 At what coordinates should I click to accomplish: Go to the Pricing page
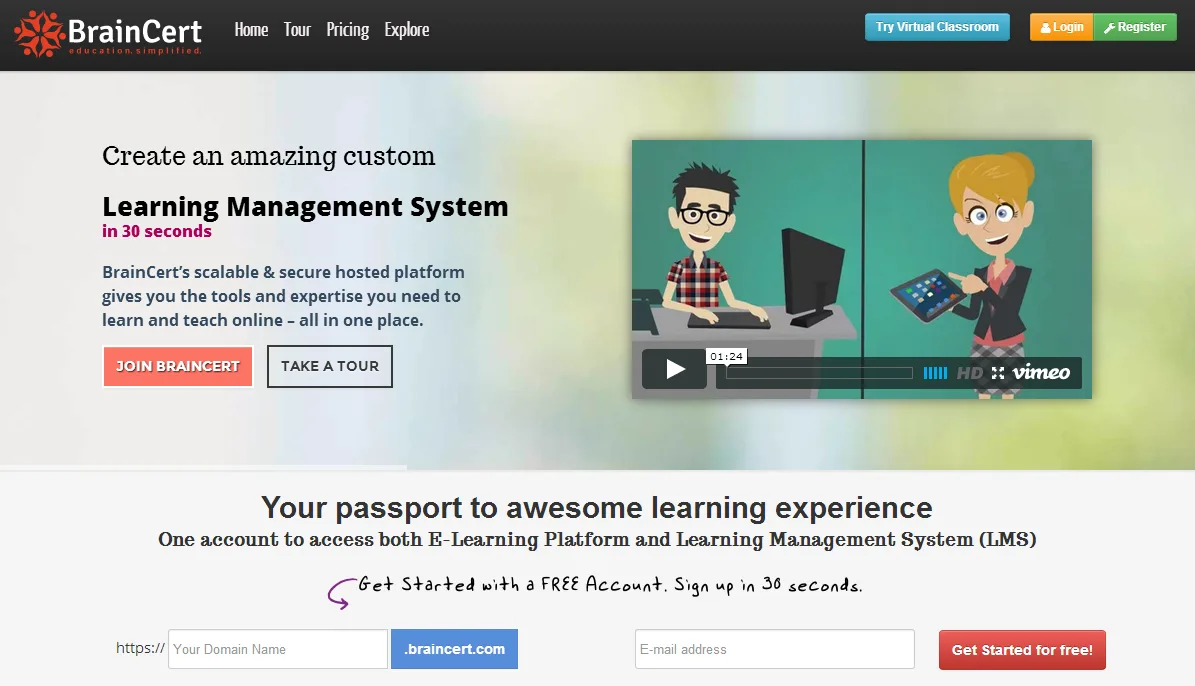click(348, 30)
